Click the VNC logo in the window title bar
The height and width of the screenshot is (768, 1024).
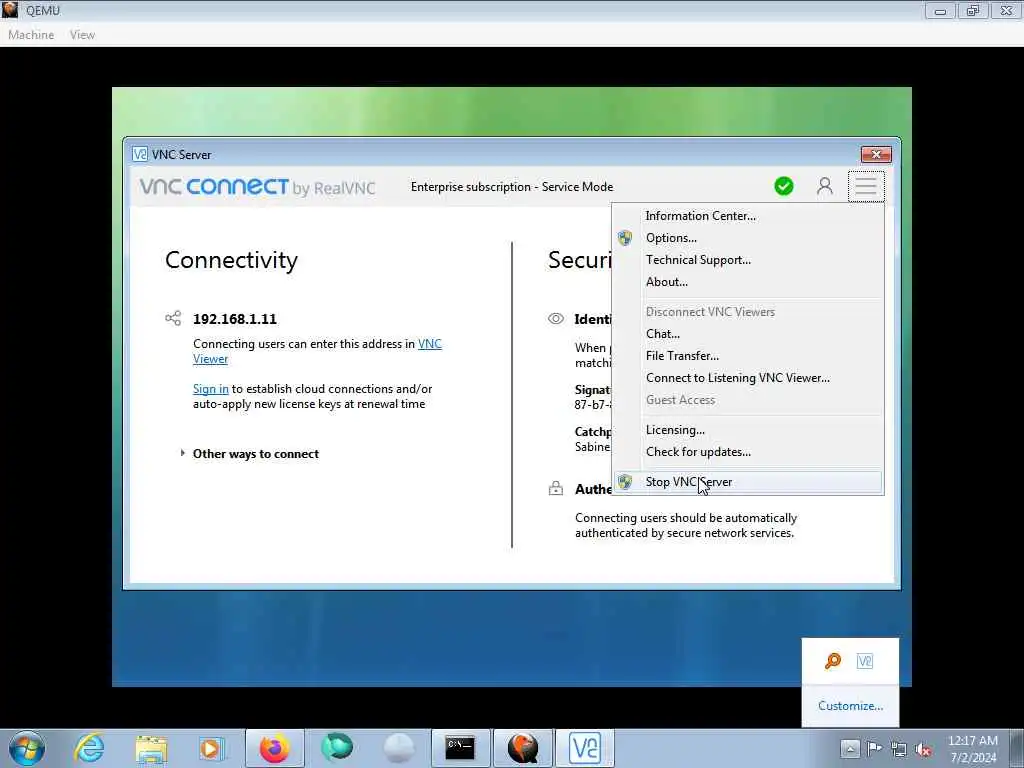point(140,154)
